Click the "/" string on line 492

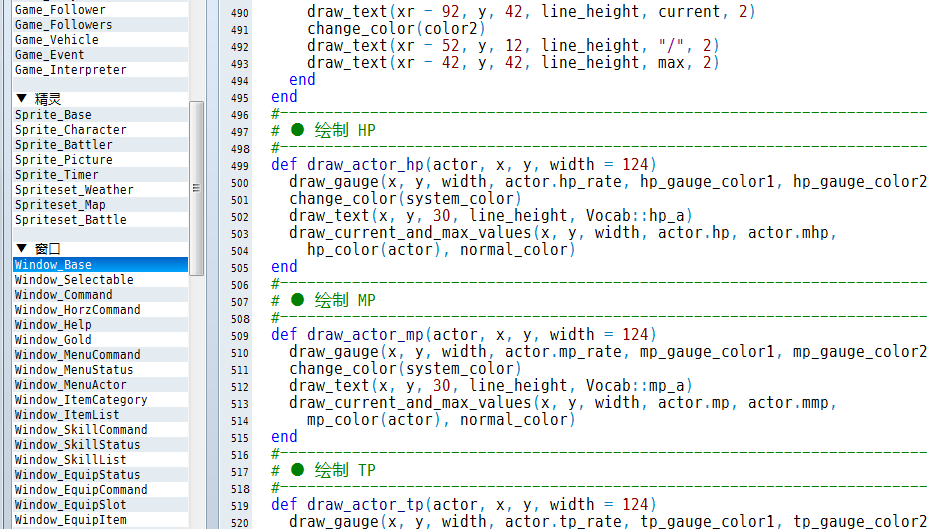pos(672,46)
